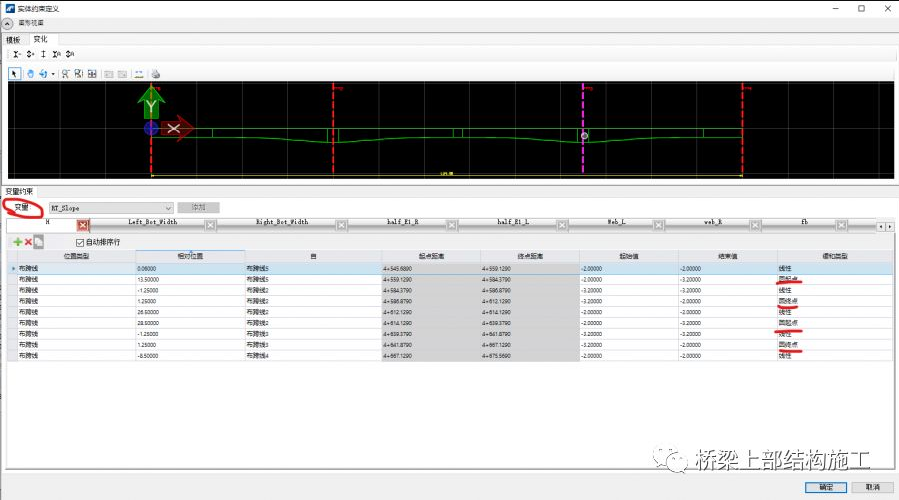Viewport: 899px width, 500px height.
Task: Click the printer icon in view toolbar
Action: tap(155, 74)
